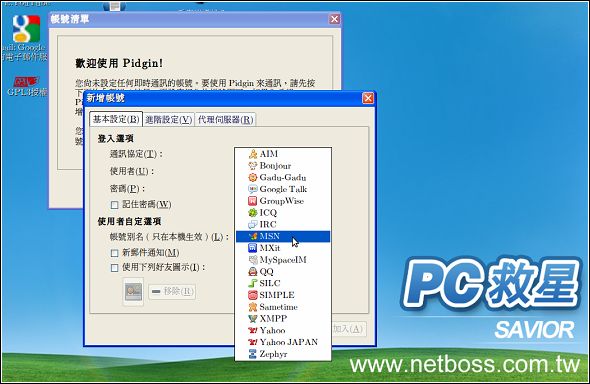Choose the MXit protocol icon
This screenshot has height=384, width=590.
click(253, 248)
